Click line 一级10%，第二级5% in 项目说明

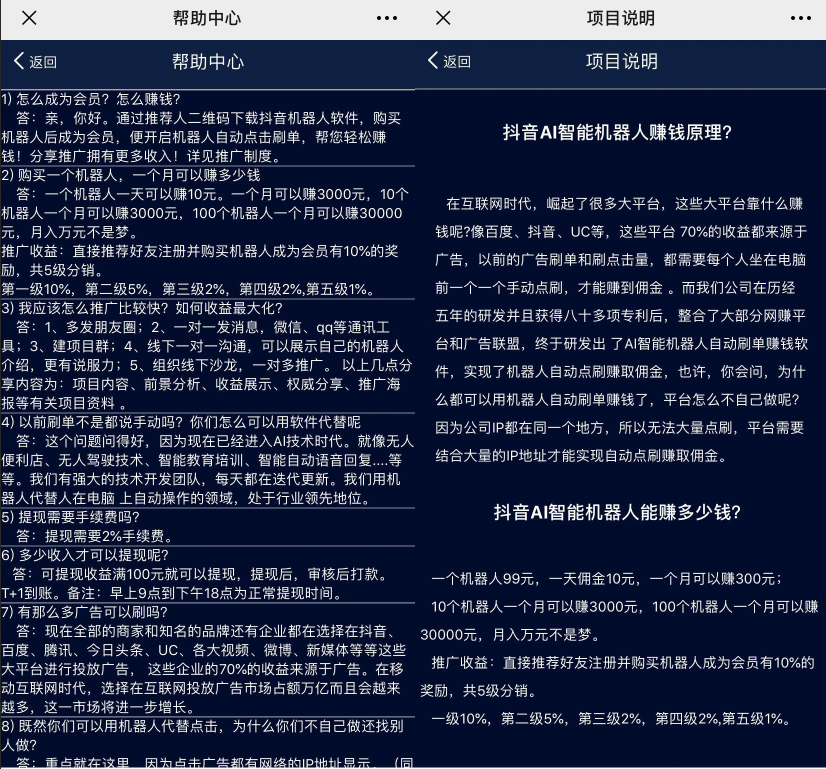point(611,718)
